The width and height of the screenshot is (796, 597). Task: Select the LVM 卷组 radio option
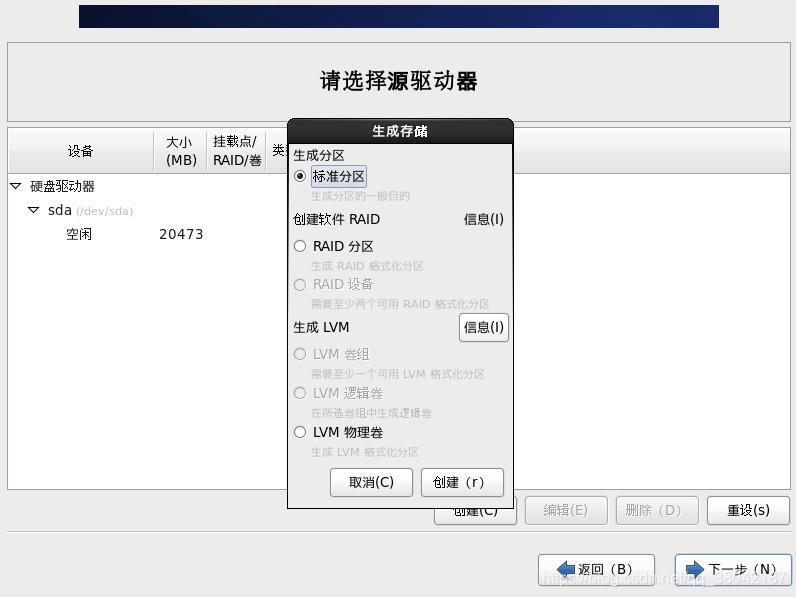tap(300, 354)
